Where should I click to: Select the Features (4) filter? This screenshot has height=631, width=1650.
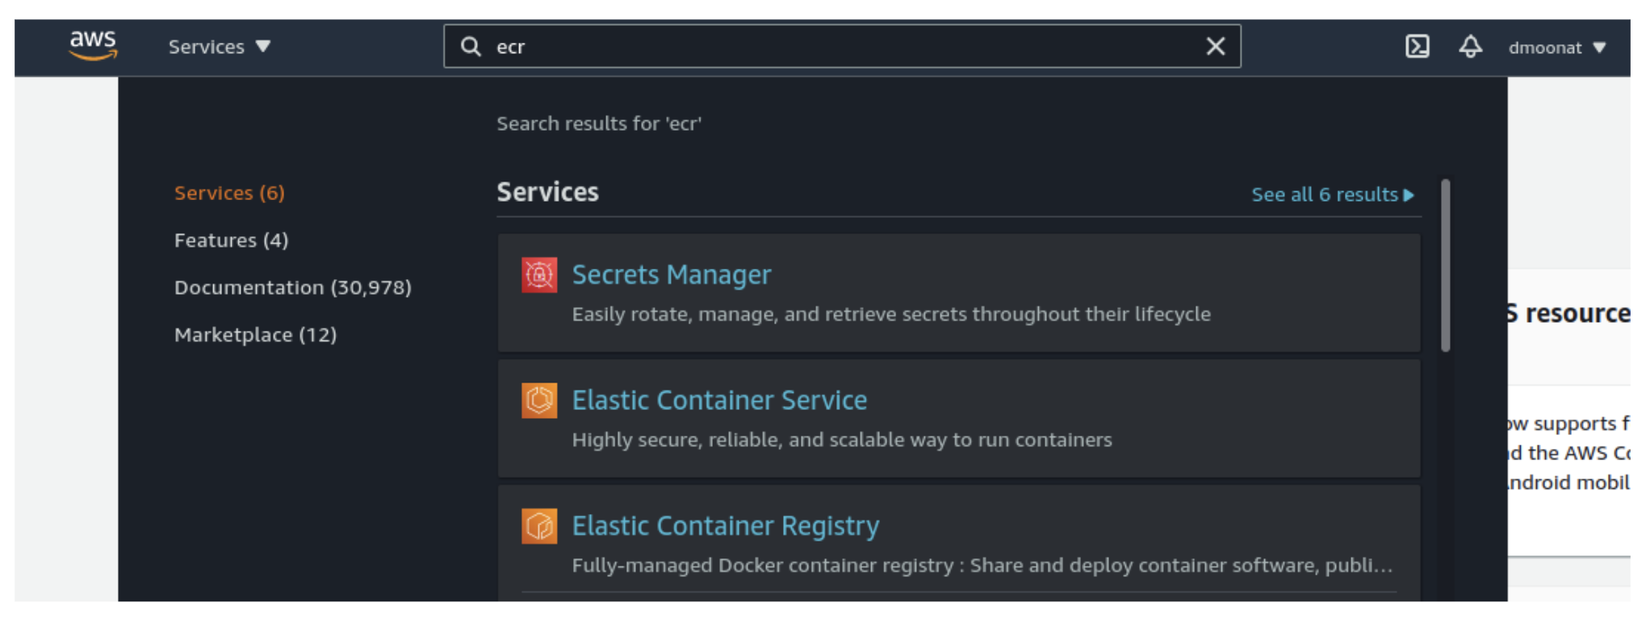(231, 240)
